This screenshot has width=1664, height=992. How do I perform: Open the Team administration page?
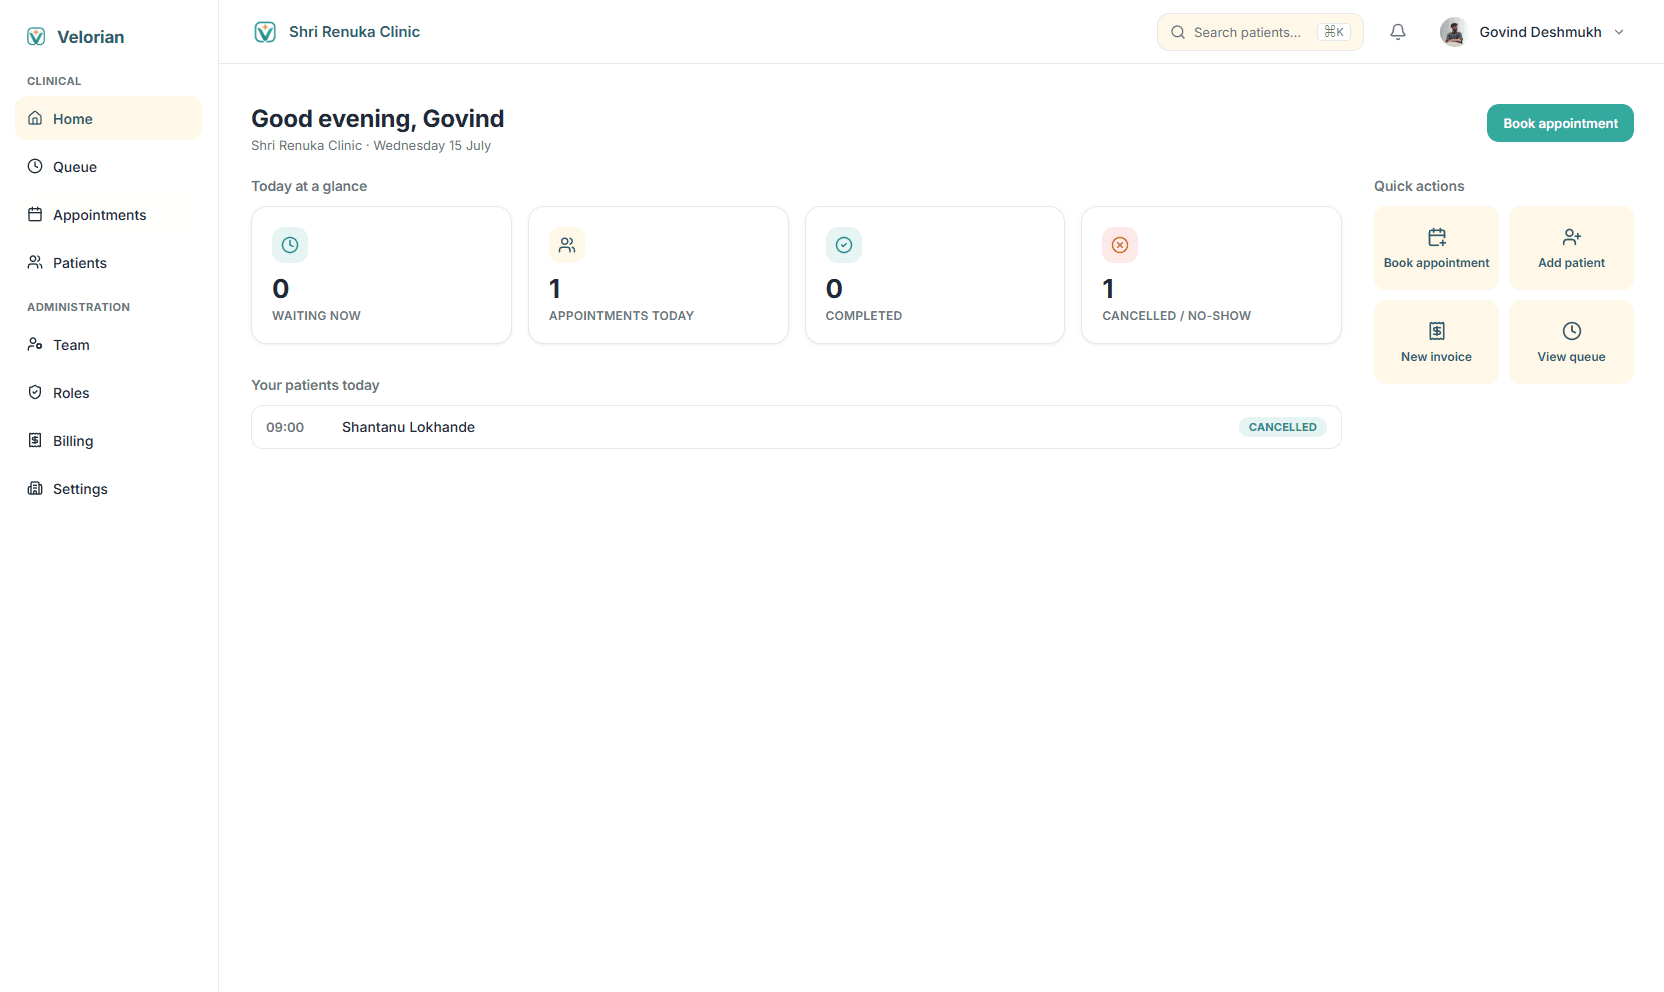108,344
